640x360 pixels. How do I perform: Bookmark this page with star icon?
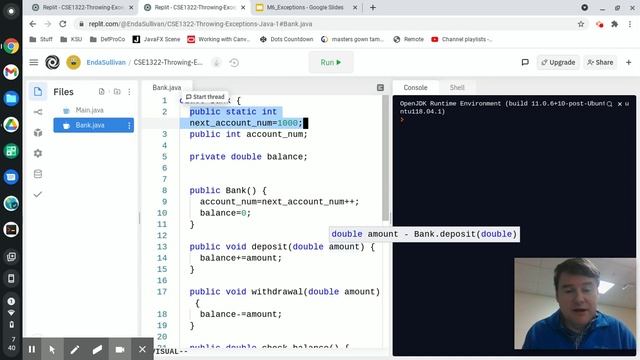[581, 24]
